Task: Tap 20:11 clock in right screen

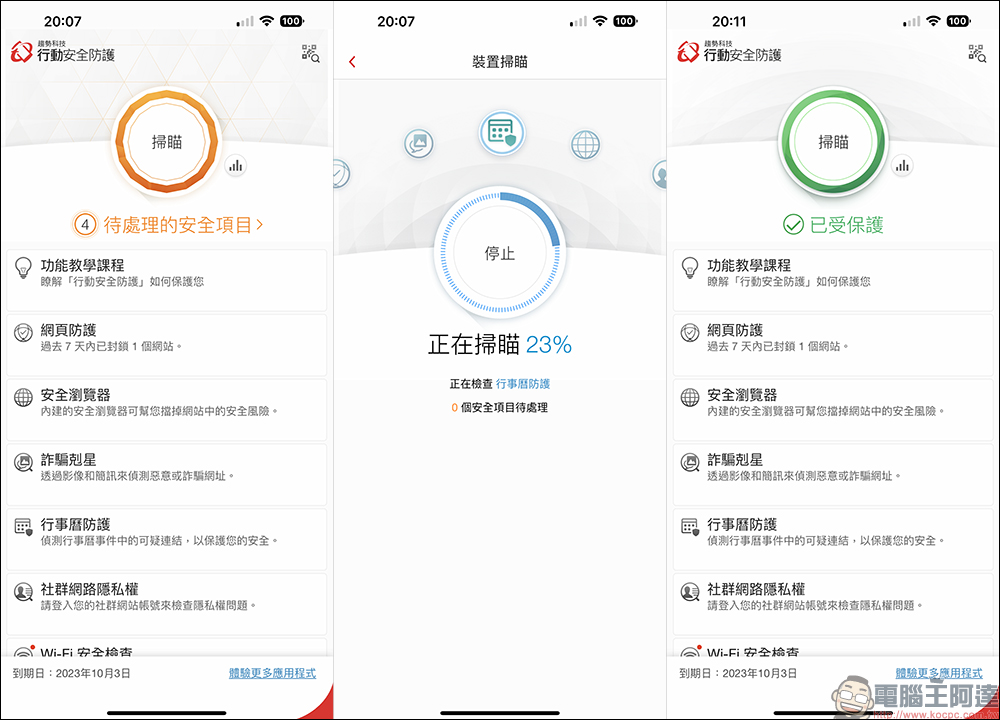Action: (x=728, y=21)
